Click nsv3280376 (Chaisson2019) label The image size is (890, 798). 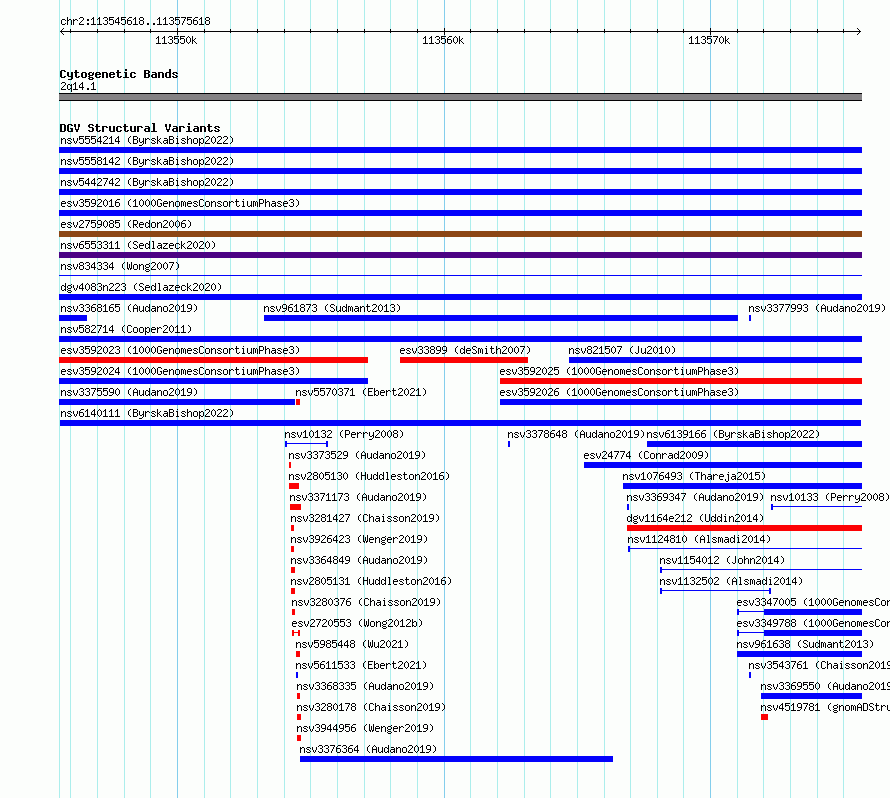pos(366,602)
